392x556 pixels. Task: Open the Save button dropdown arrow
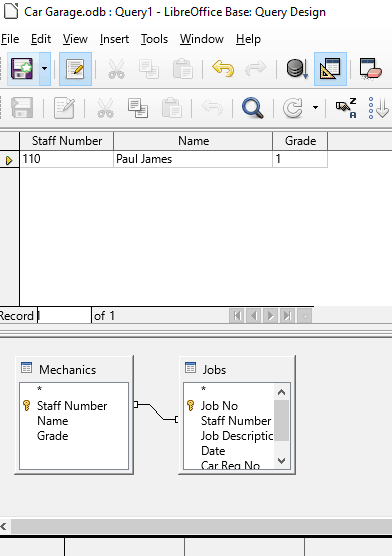point(45,69)
